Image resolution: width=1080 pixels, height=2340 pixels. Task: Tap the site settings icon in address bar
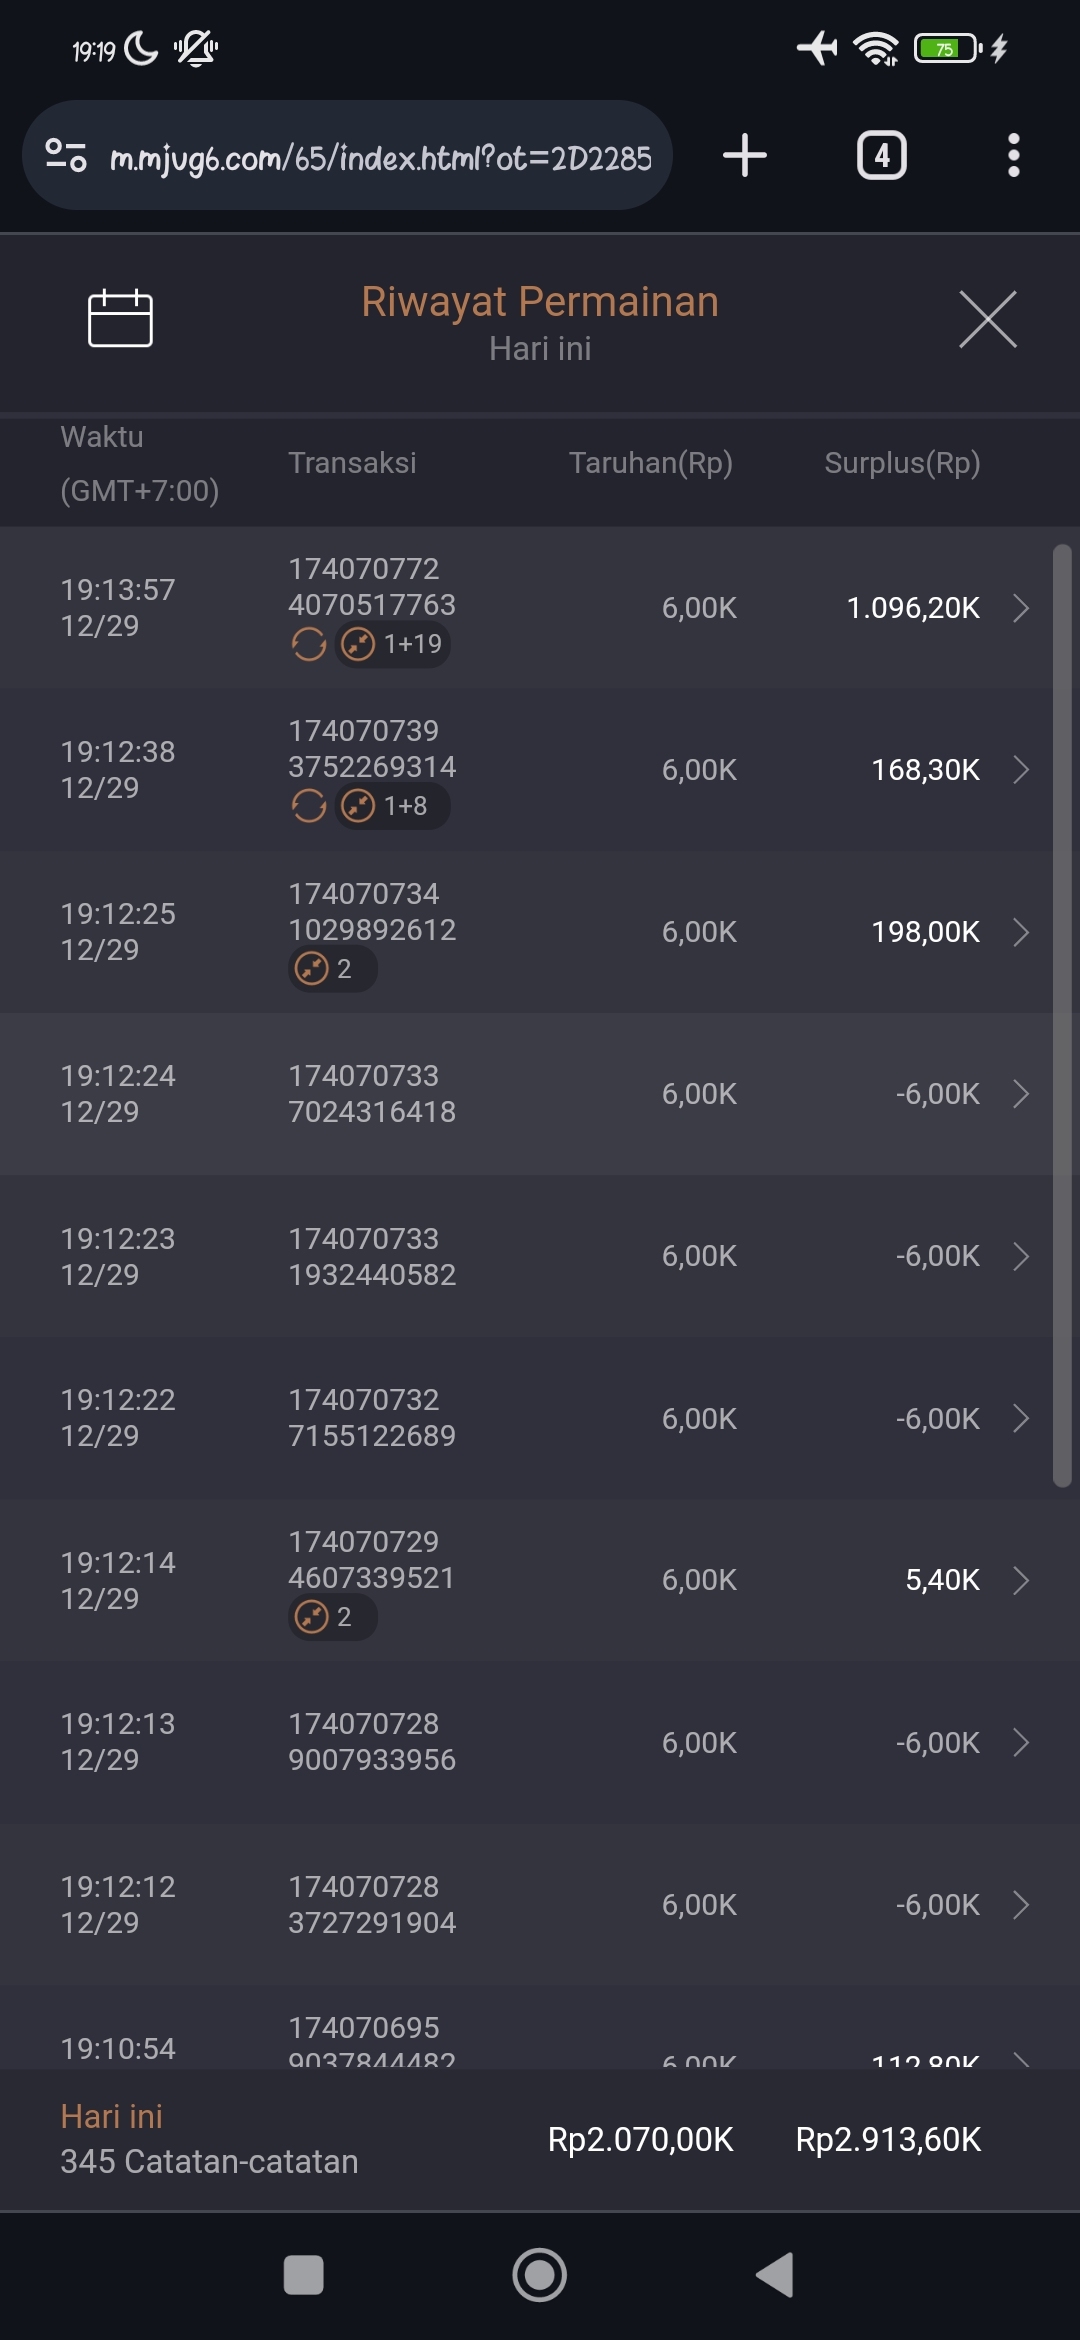(66, 156)
